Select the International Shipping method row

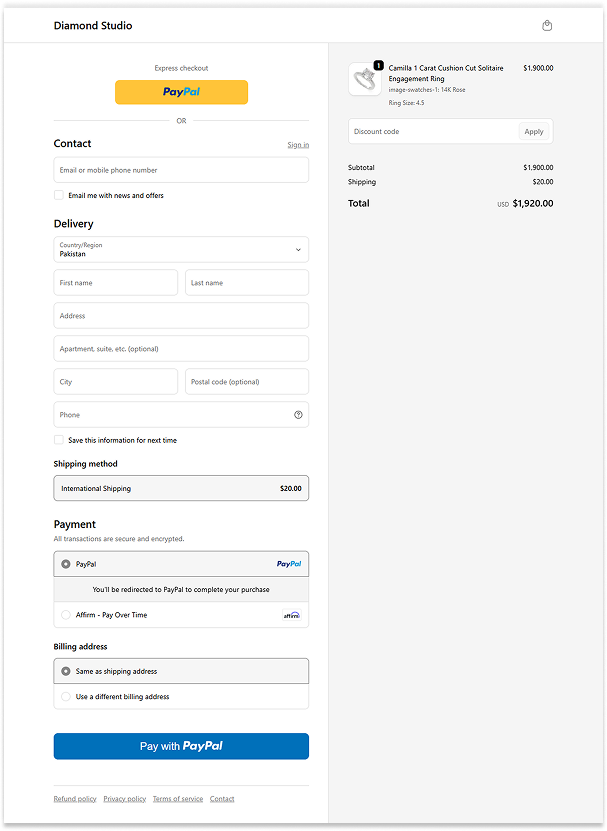181,488
